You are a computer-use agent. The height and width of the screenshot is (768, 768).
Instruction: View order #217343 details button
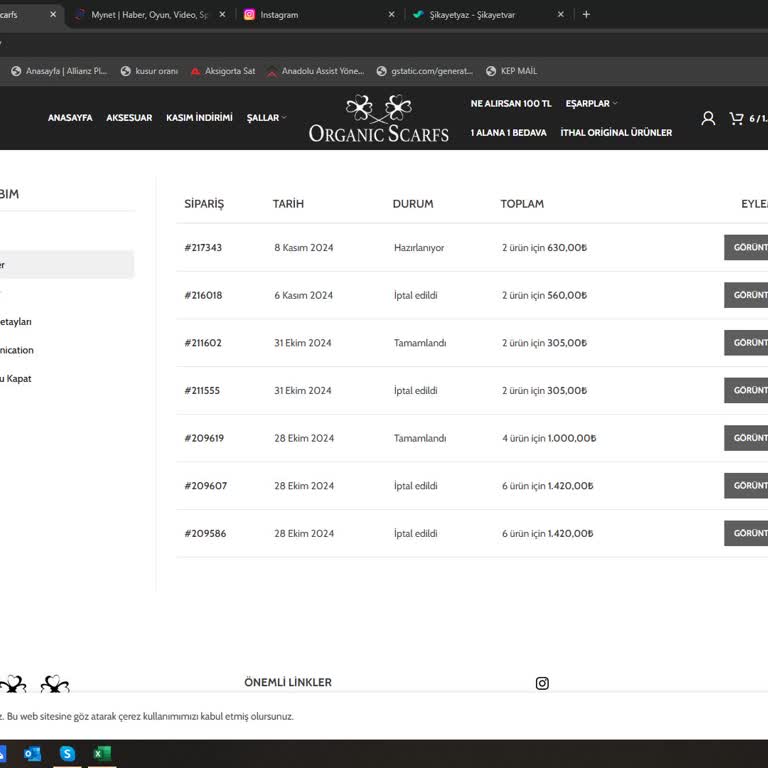[746, 247]
